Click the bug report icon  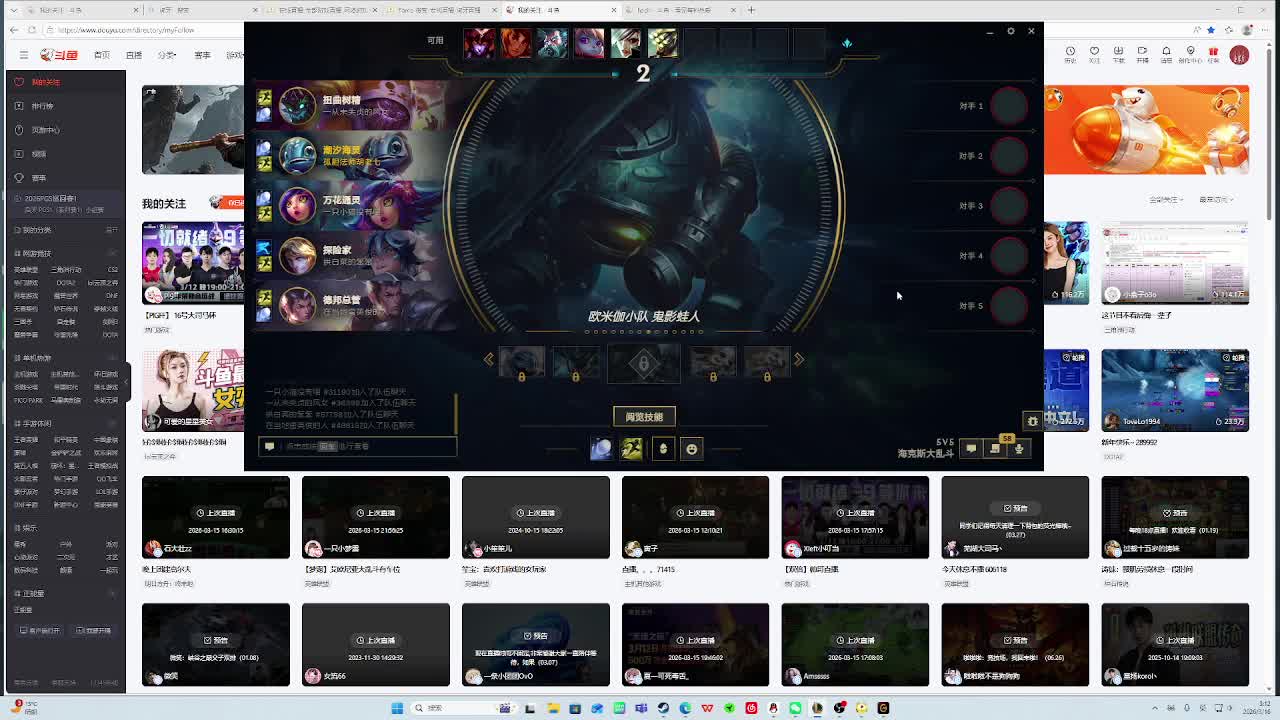[1032, 421]
